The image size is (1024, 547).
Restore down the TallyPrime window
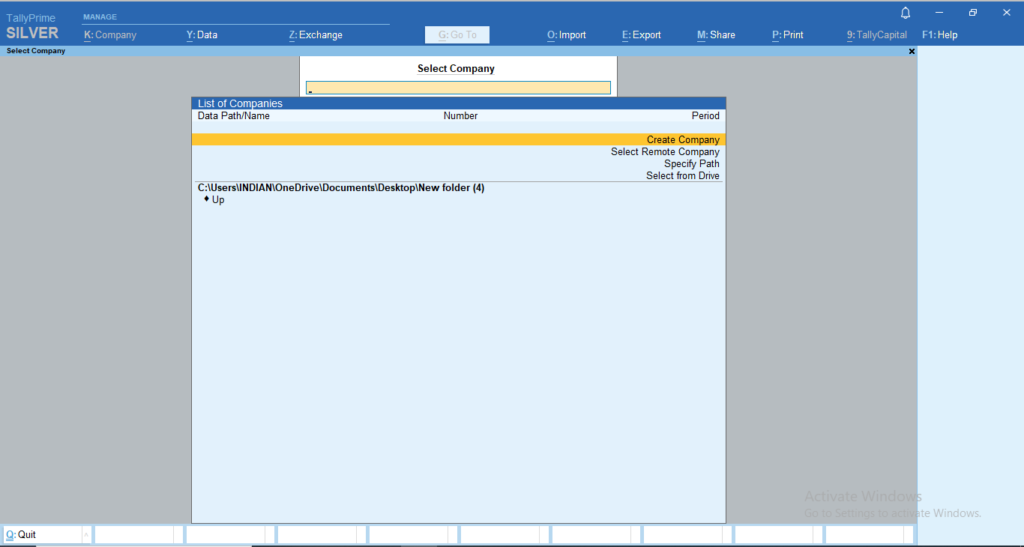[x=972, y=12]
